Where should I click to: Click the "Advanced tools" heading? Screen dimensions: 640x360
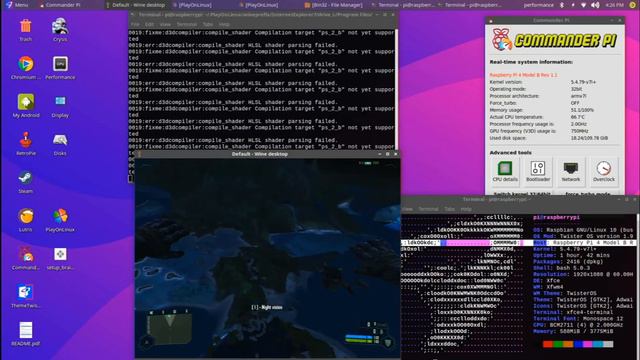510,152
